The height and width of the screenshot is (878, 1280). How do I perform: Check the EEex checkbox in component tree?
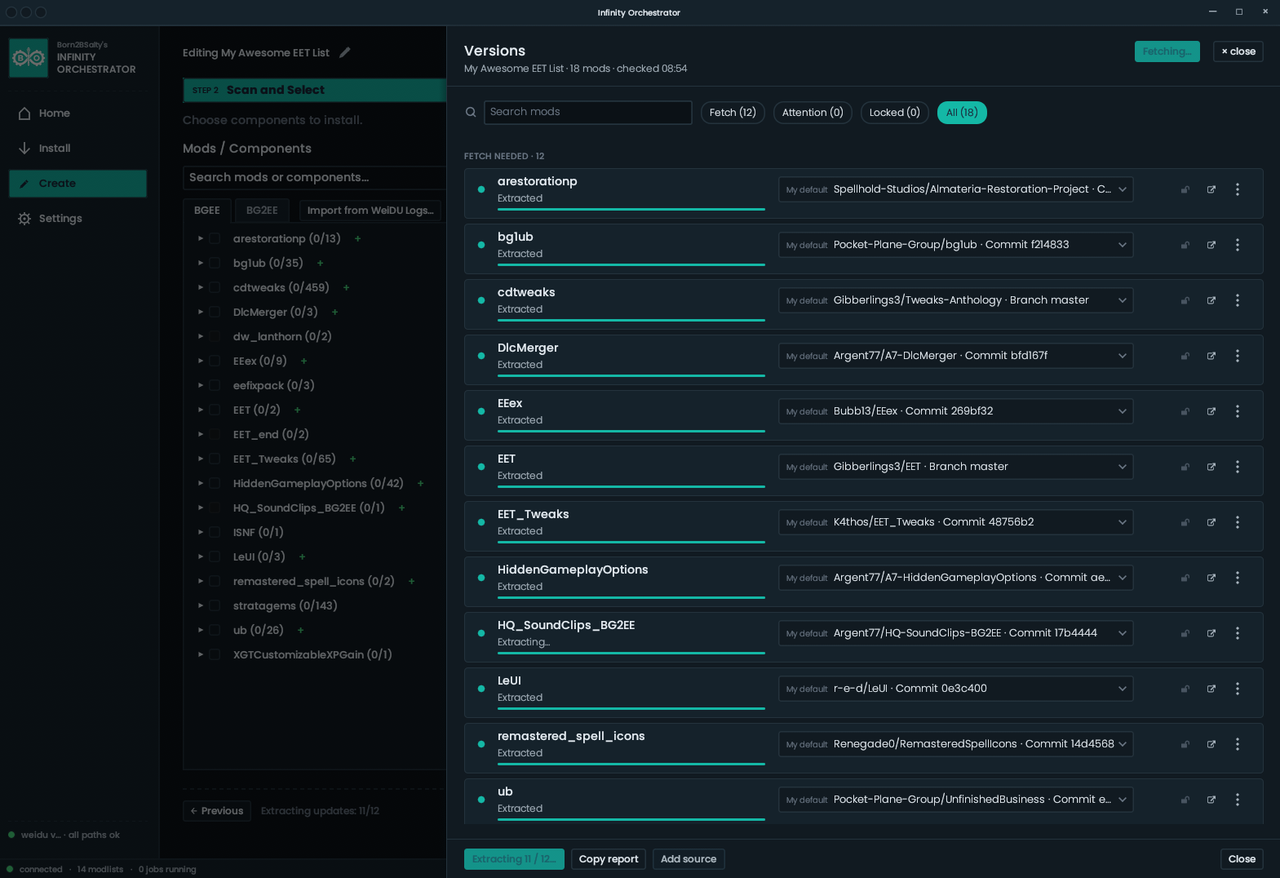point(215,361)
